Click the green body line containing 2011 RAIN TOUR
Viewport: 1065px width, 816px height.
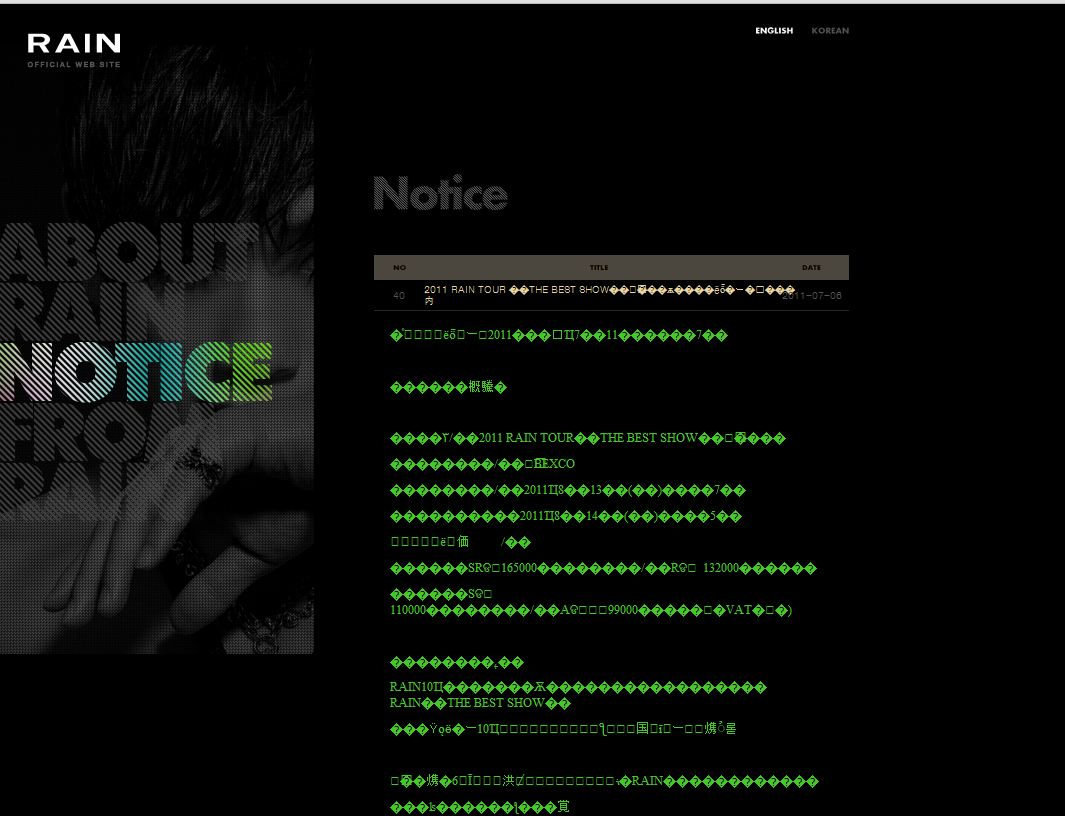pos(587,438)
